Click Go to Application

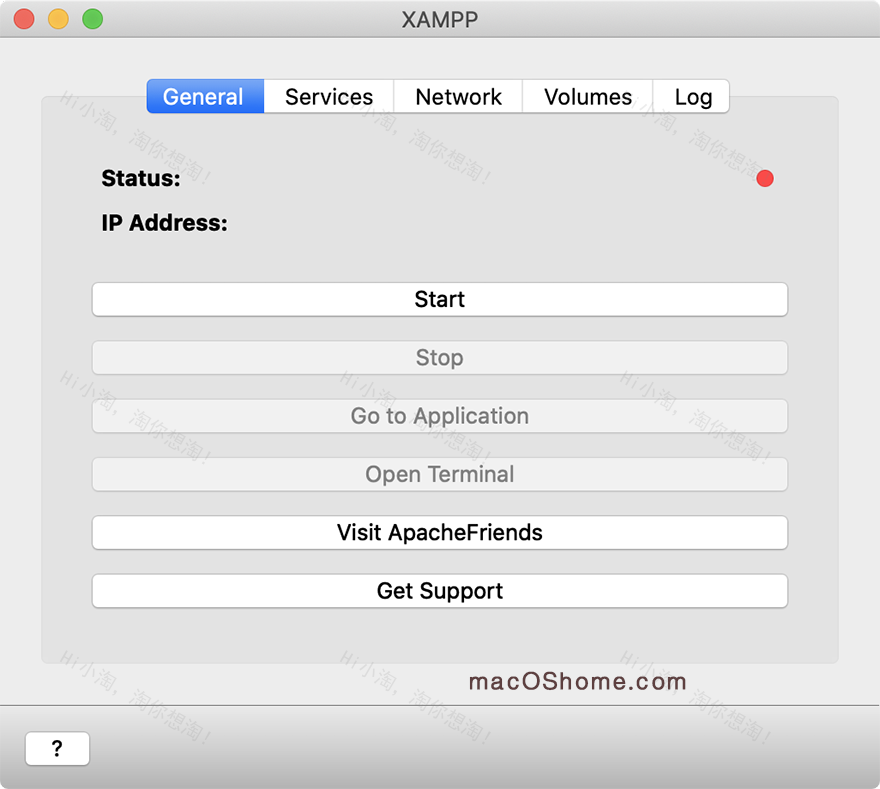(x=440, y=416)
